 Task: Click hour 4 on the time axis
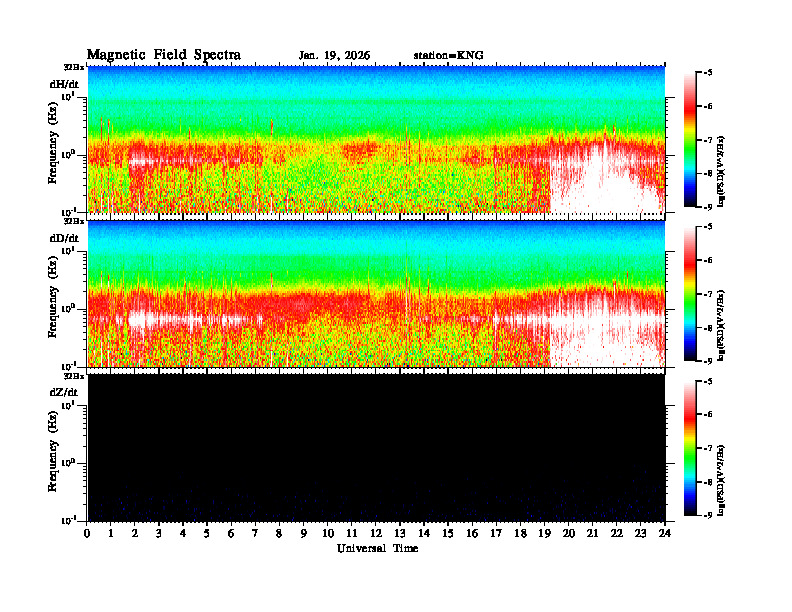coord(183,534)
